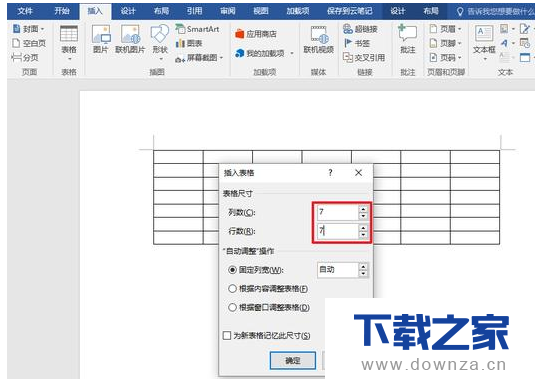The image size is (535, 383).
Task: Insert an online picture (联机图片)
Action: (x=130, y=39)
